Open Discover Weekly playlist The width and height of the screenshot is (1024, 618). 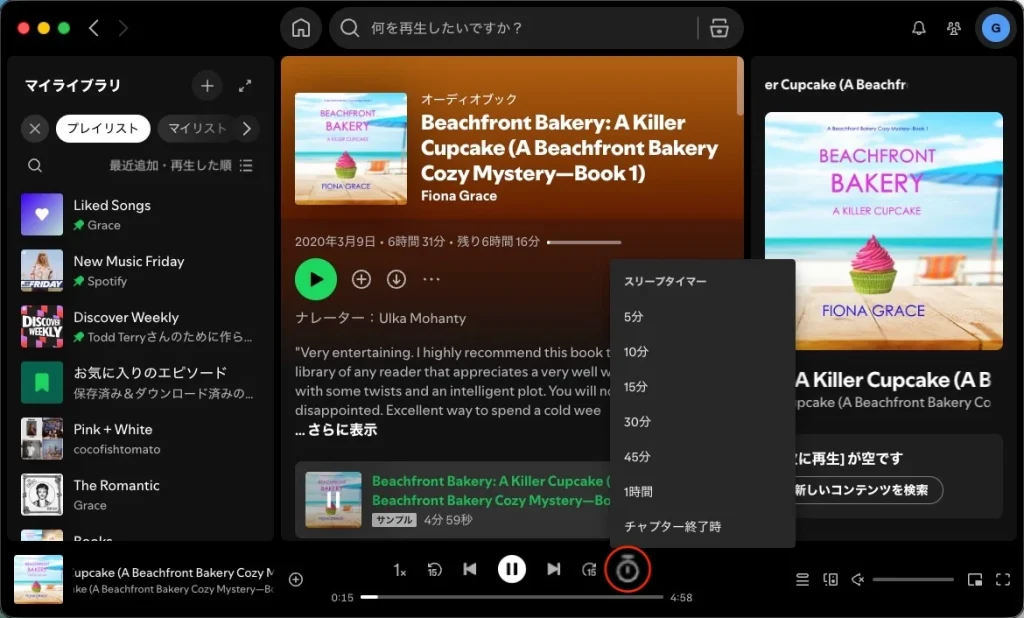tap(142, 327)
